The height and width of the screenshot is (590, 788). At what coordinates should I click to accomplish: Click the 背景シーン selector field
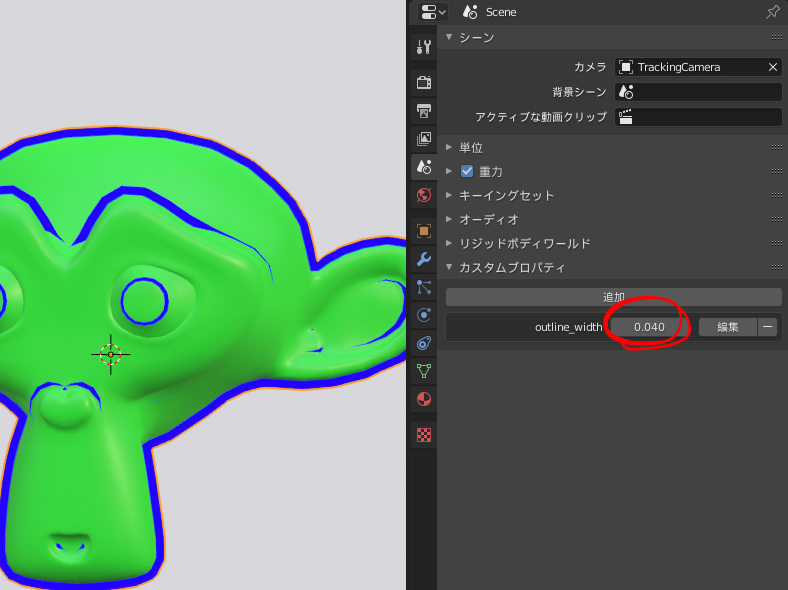point(698,92)
